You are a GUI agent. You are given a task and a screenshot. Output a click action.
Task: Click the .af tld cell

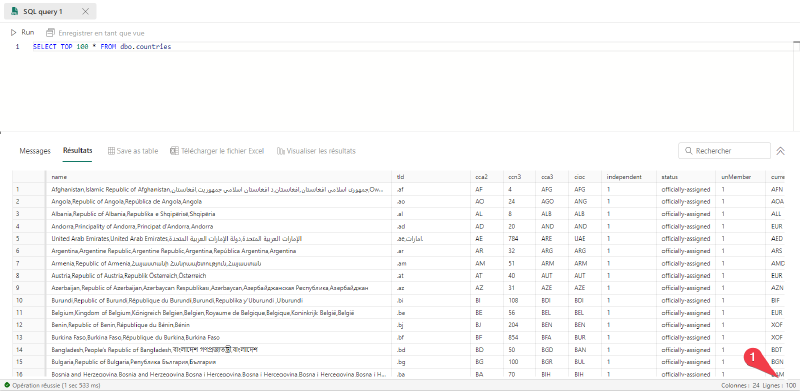pyautogui.click(x=431, y=189)
